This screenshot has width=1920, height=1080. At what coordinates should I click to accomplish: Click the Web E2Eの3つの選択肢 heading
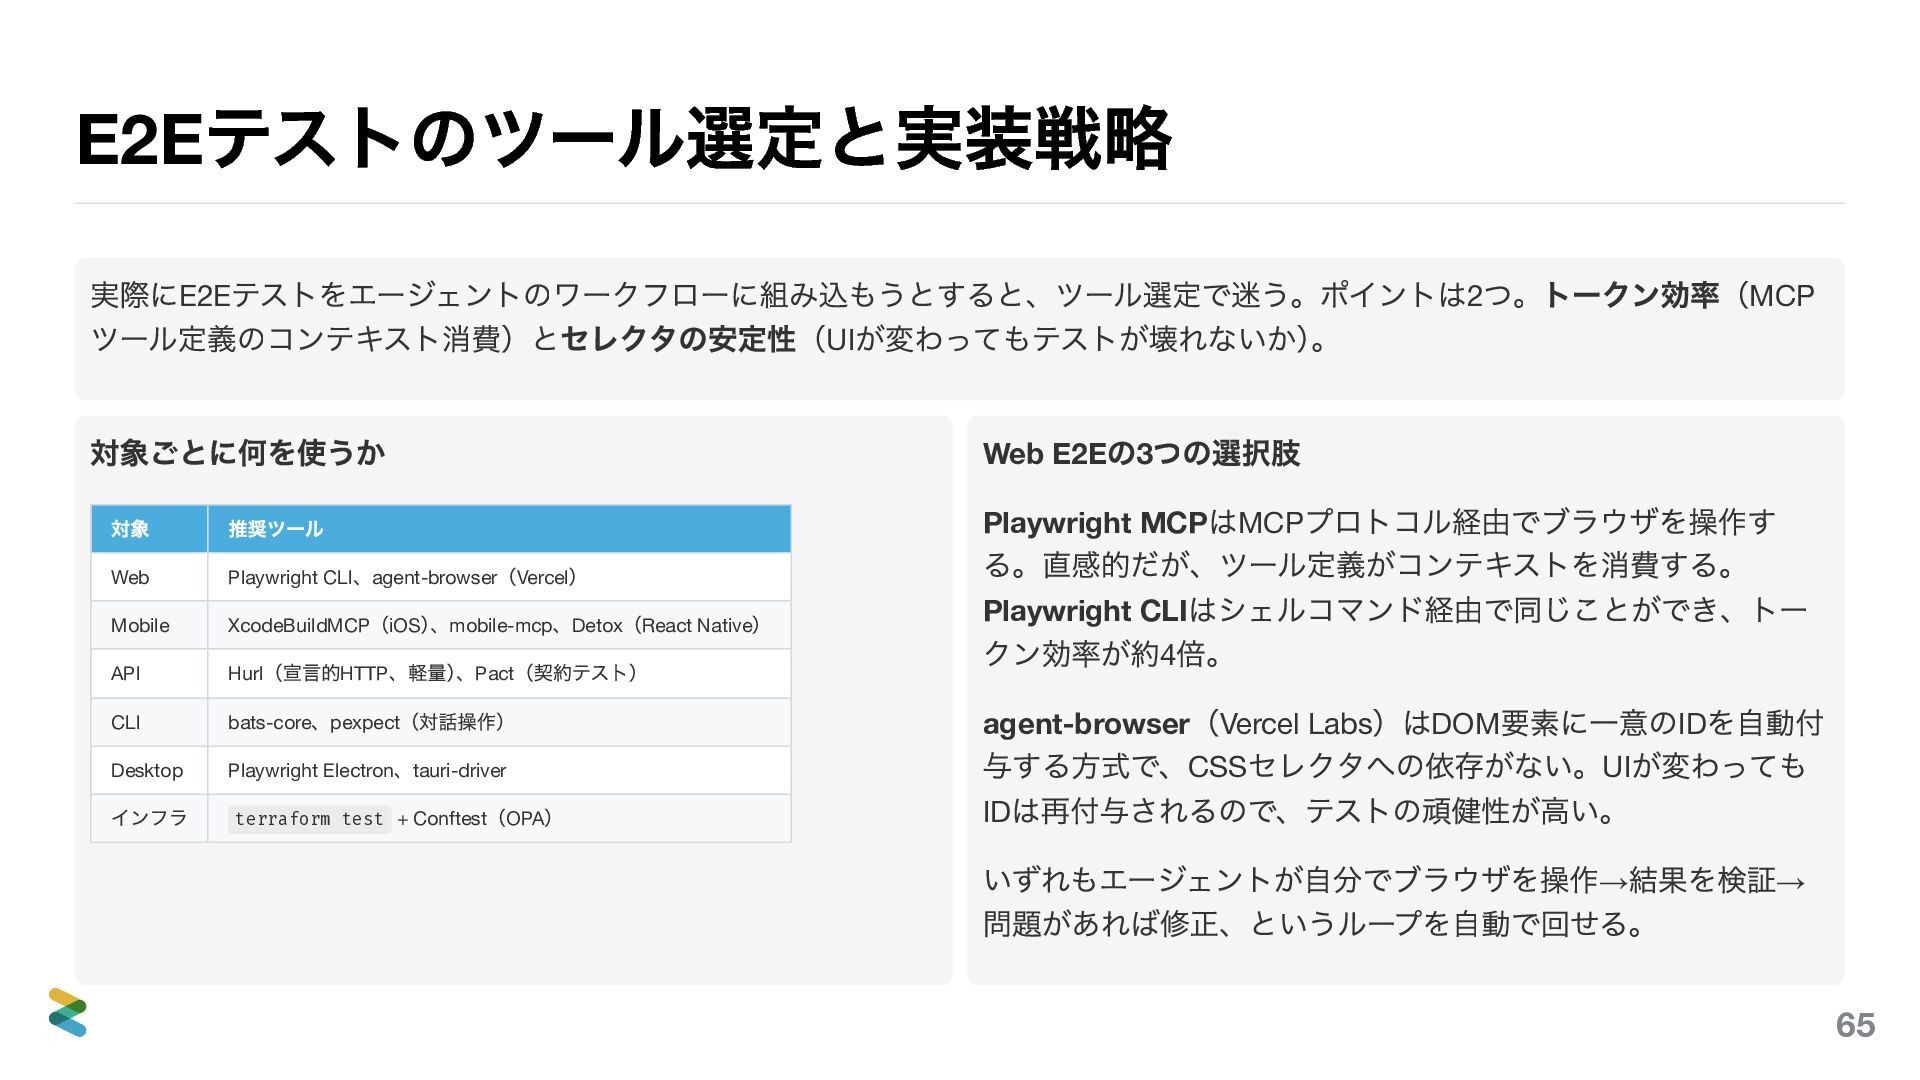click(x=1141, y=454)
